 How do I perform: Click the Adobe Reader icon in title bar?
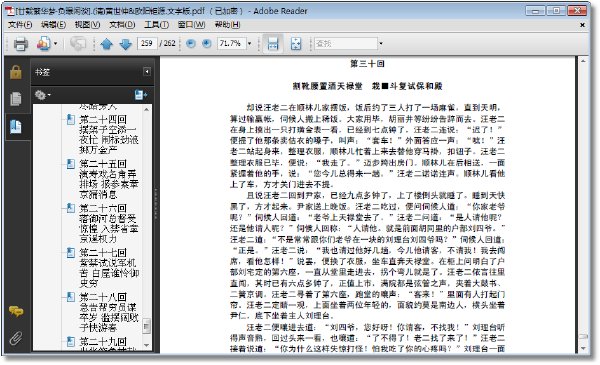[x=10, y=11]
